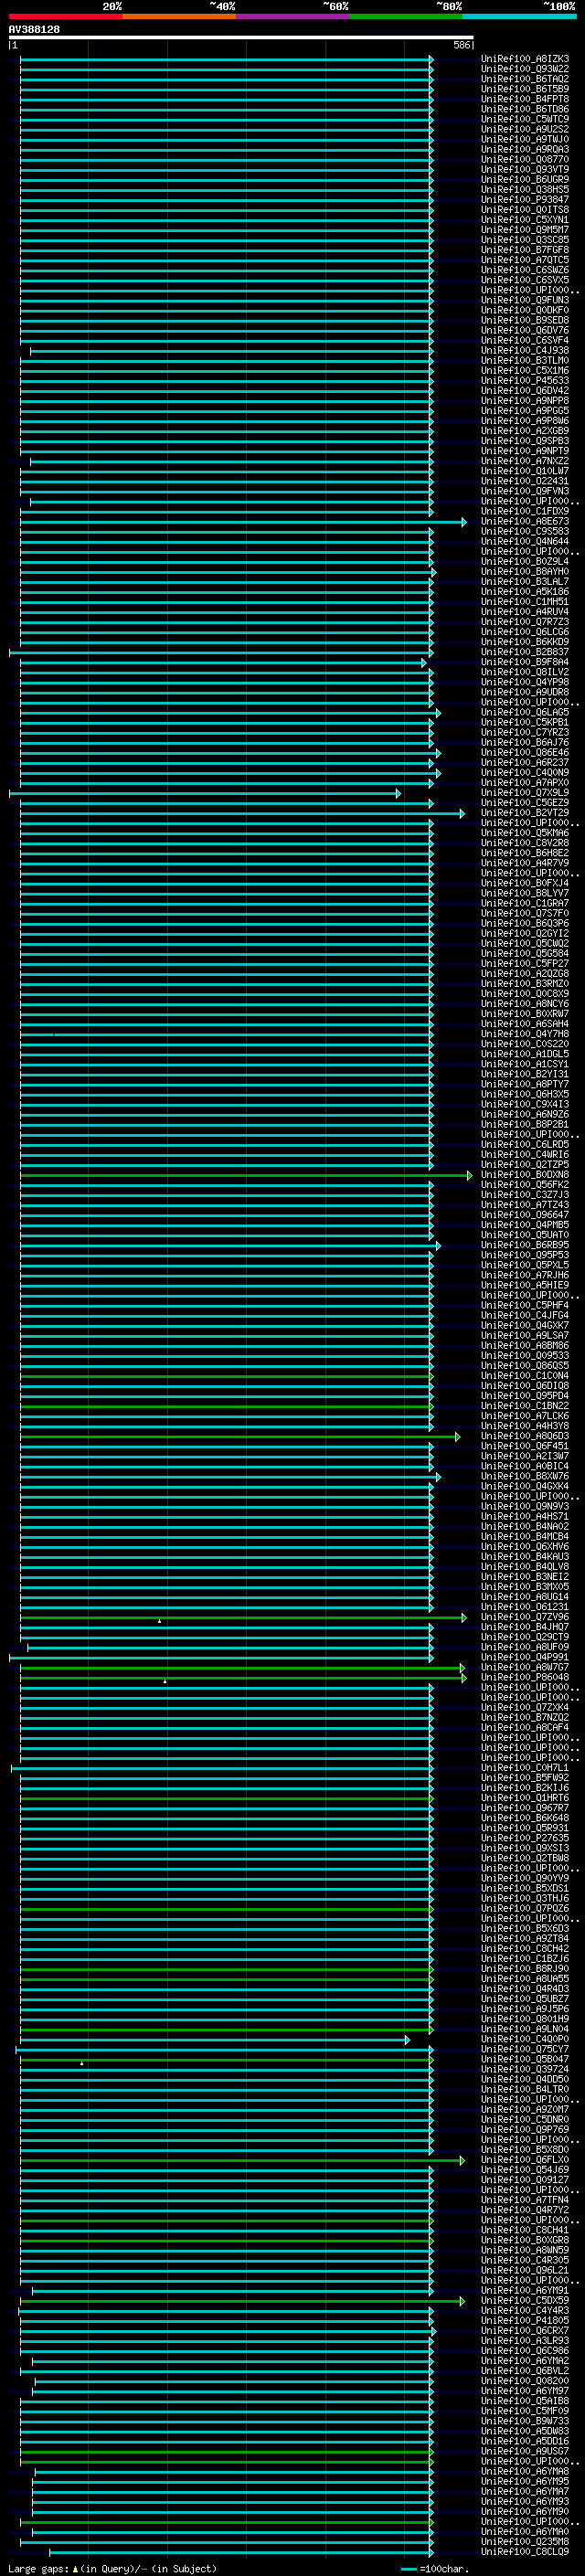This screenshot has height=2576, width=585.
Task: Click the green alignment line for UniRef100_B0DXN8
Action: 244,1175
